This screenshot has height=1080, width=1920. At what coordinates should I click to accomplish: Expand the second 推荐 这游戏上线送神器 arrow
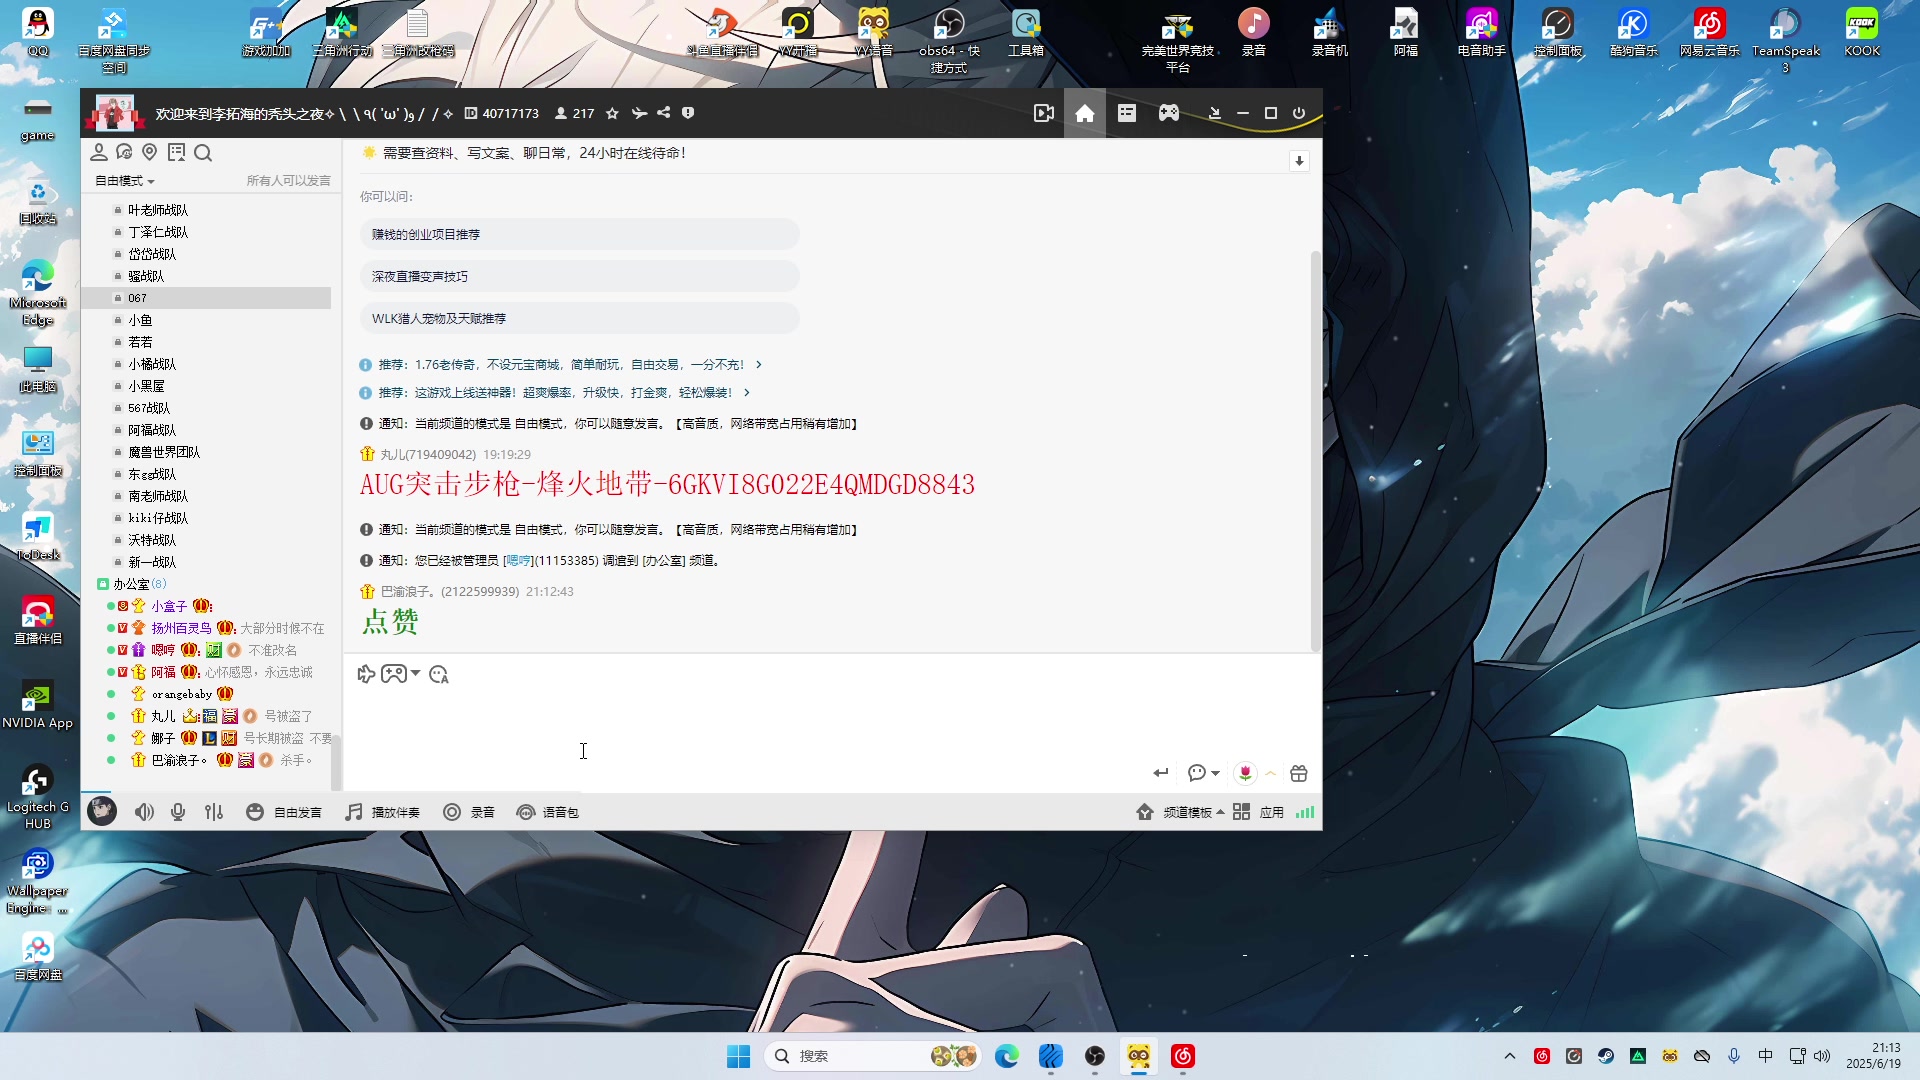[x=747, y=393]
